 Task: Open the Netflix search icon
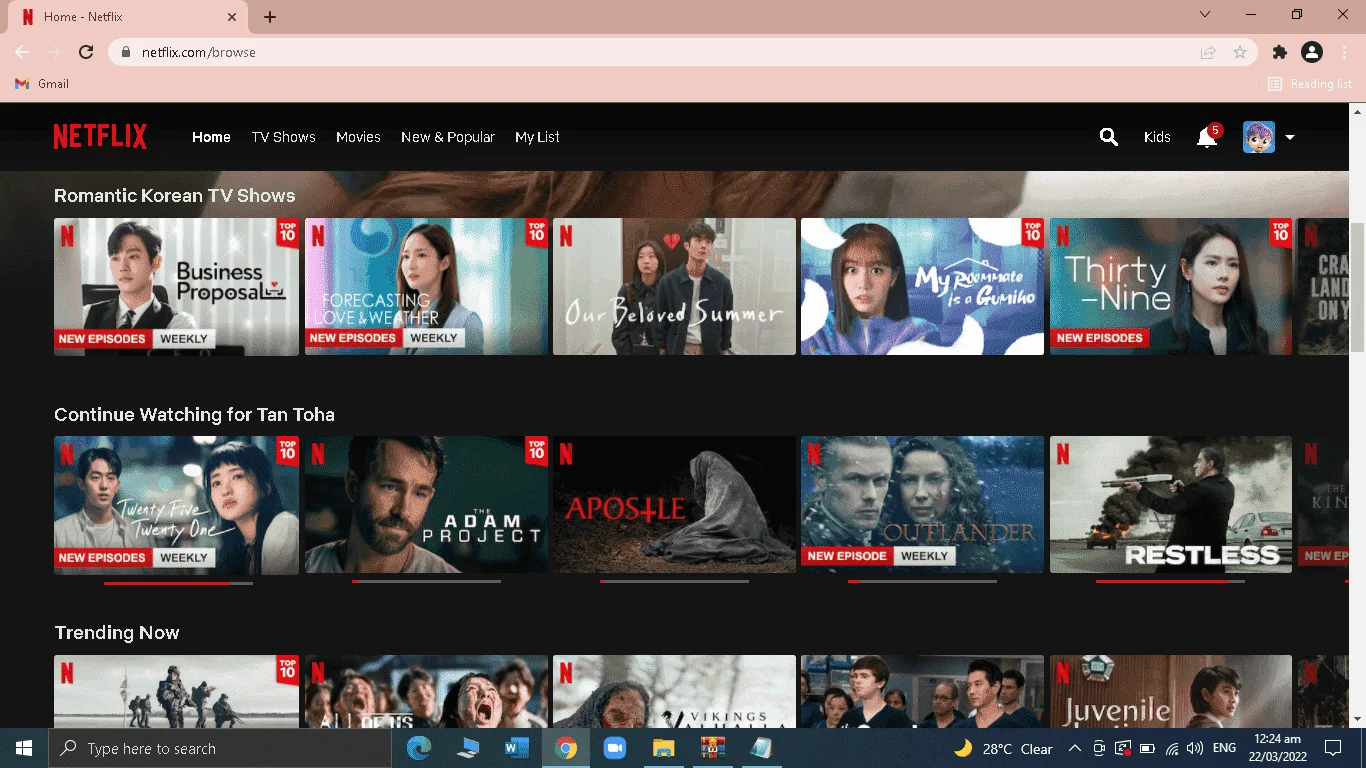[x=1108, y=137]
